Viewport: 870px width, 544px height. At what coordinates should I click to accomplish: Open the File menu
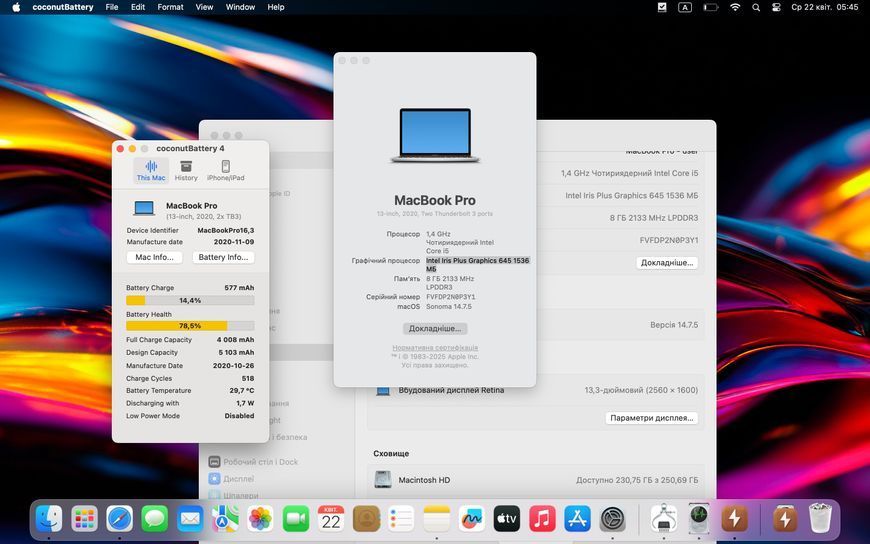click(x=112, y=7)
